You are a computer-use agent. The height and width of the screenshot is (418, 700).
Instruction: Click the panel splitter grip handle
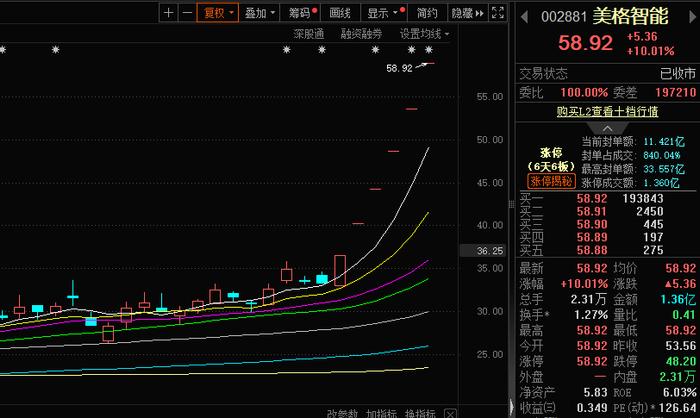click(512, 205)
